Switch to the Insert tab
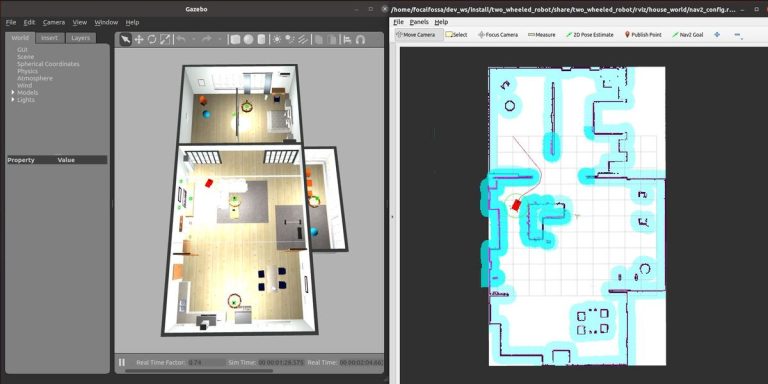The width and height of the screenshot is (768, 384). [49, 38]
